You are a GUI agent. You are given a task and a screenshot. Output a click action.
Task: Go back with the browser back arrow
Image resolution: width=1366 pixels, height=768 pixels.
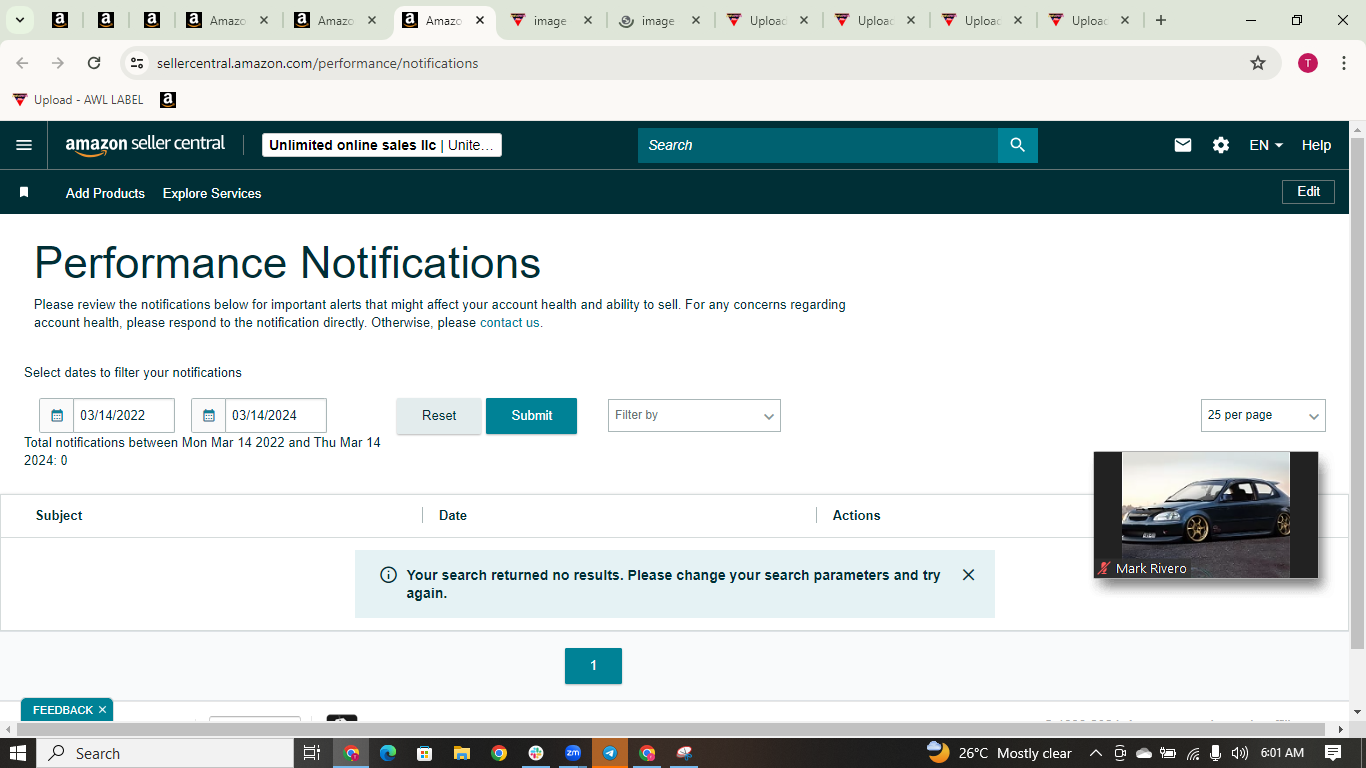(x=22, y=63)
